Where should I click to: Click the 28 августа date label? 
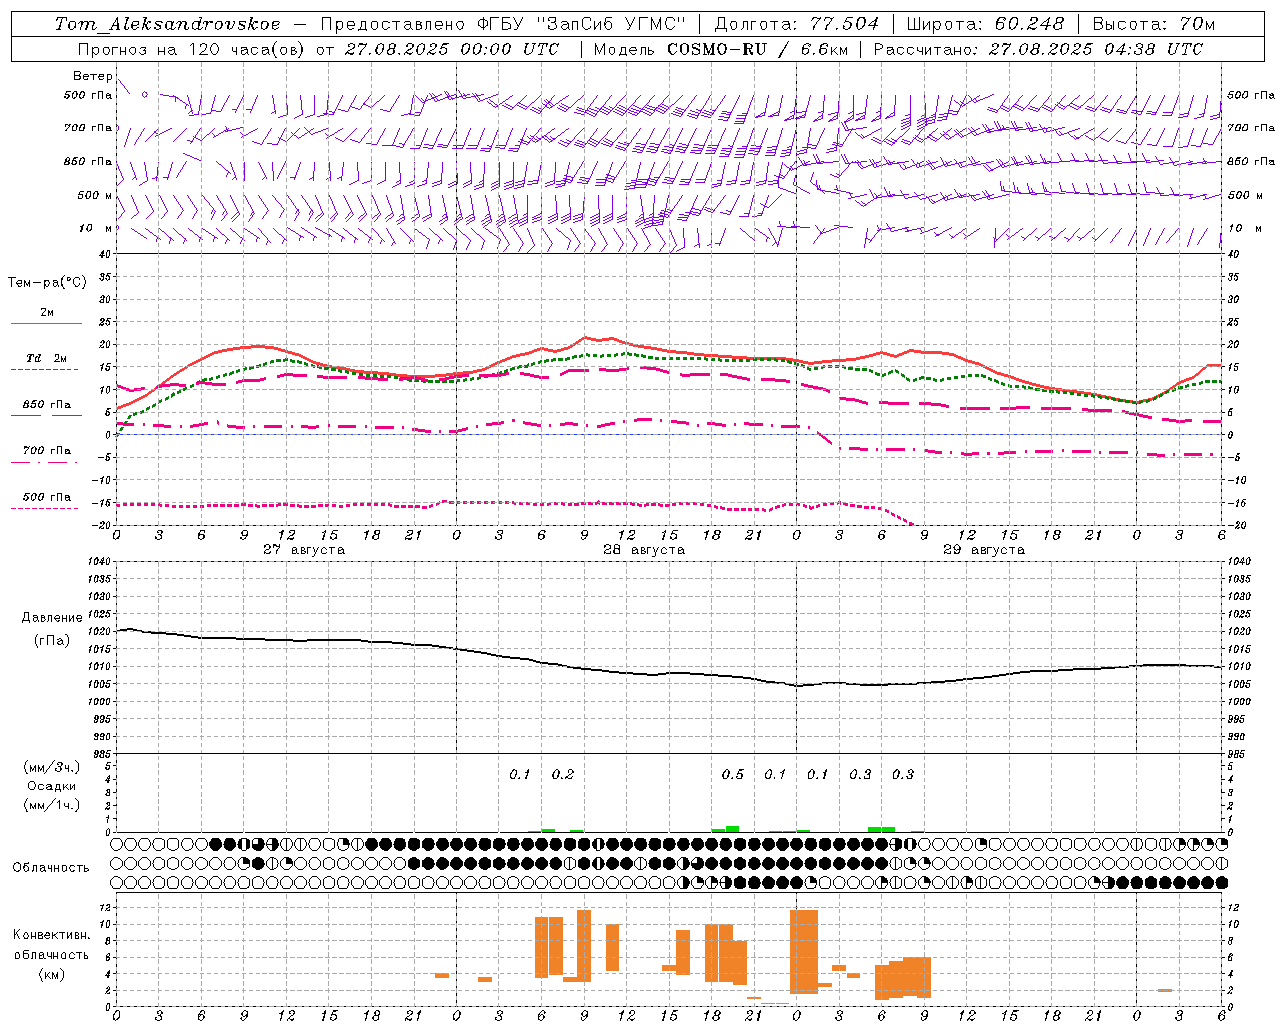coord(644,550)
